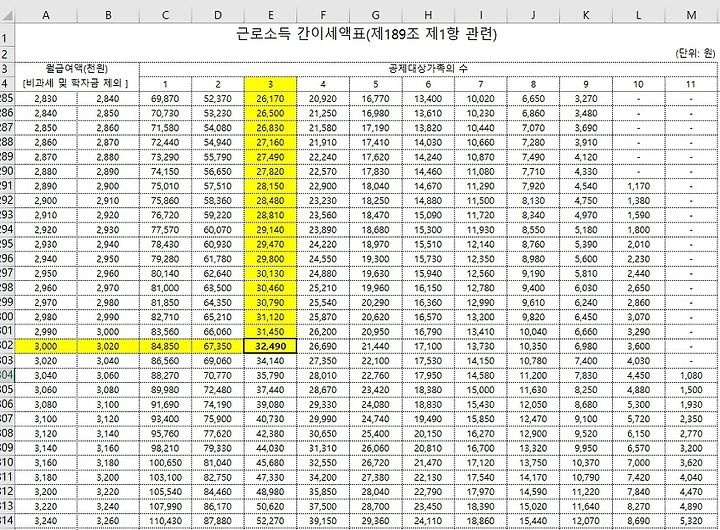Click cell 69,870 in column C
The width and height of the screenshot is (720, 530).
165,98
